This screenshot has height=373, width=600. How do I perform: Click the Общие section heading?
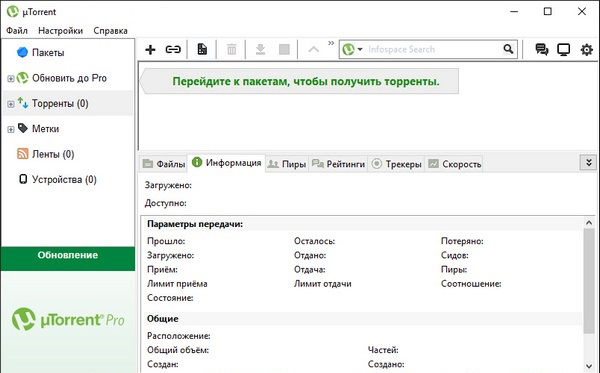tap(163, 319)
